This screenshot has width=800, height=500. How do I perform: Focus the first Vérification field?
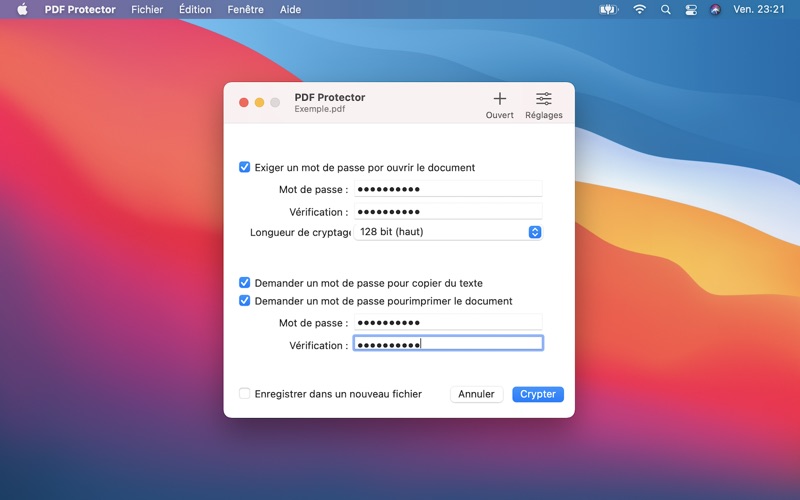[x=448, y=211]
